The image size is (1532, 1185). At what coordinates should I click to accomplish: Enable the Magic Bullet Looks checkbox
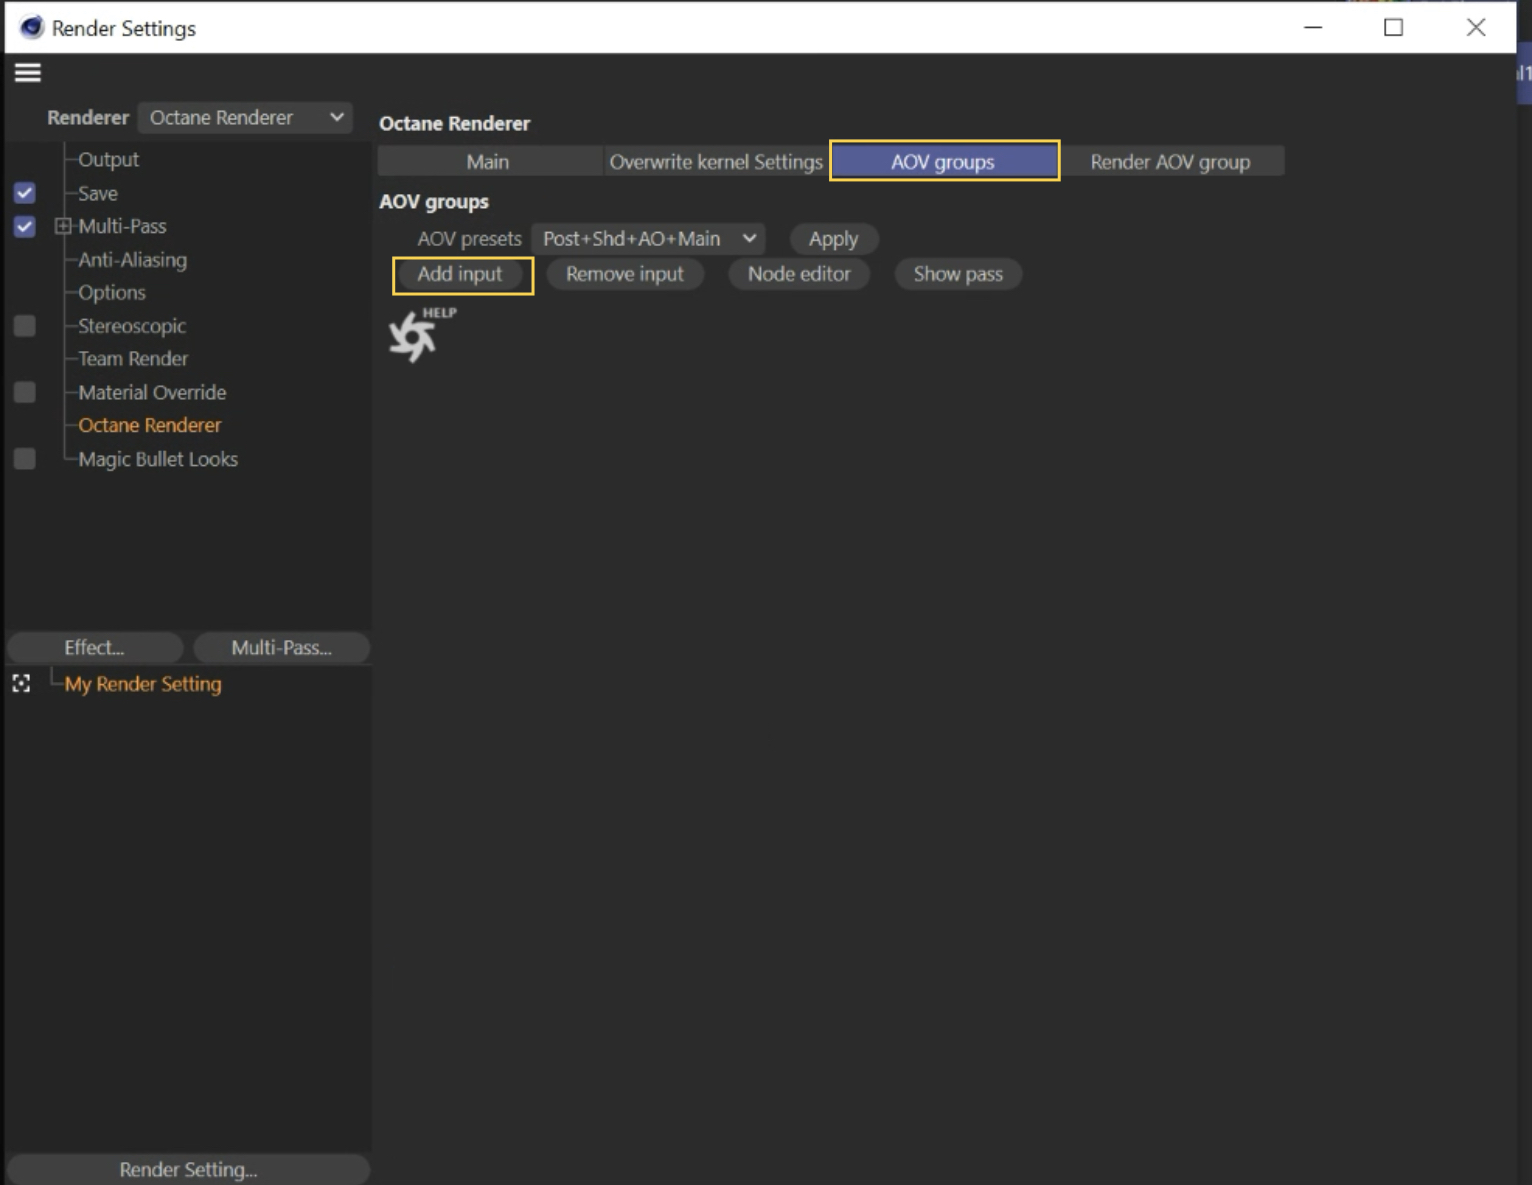25,459
